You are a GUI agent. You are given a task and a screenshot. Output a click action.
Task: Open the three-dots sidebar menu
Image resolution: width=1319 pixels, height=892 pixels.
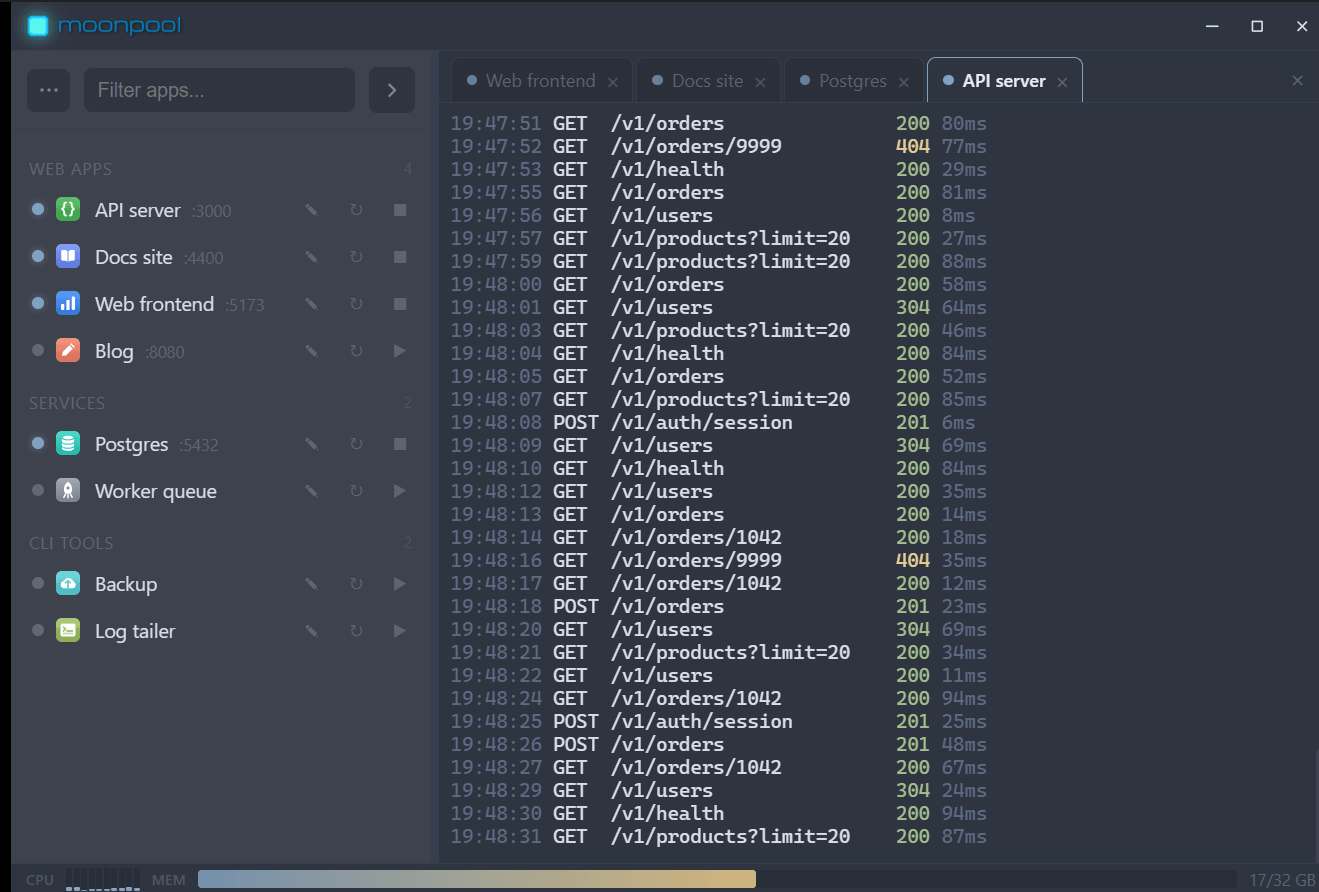[x=49, y=90]
